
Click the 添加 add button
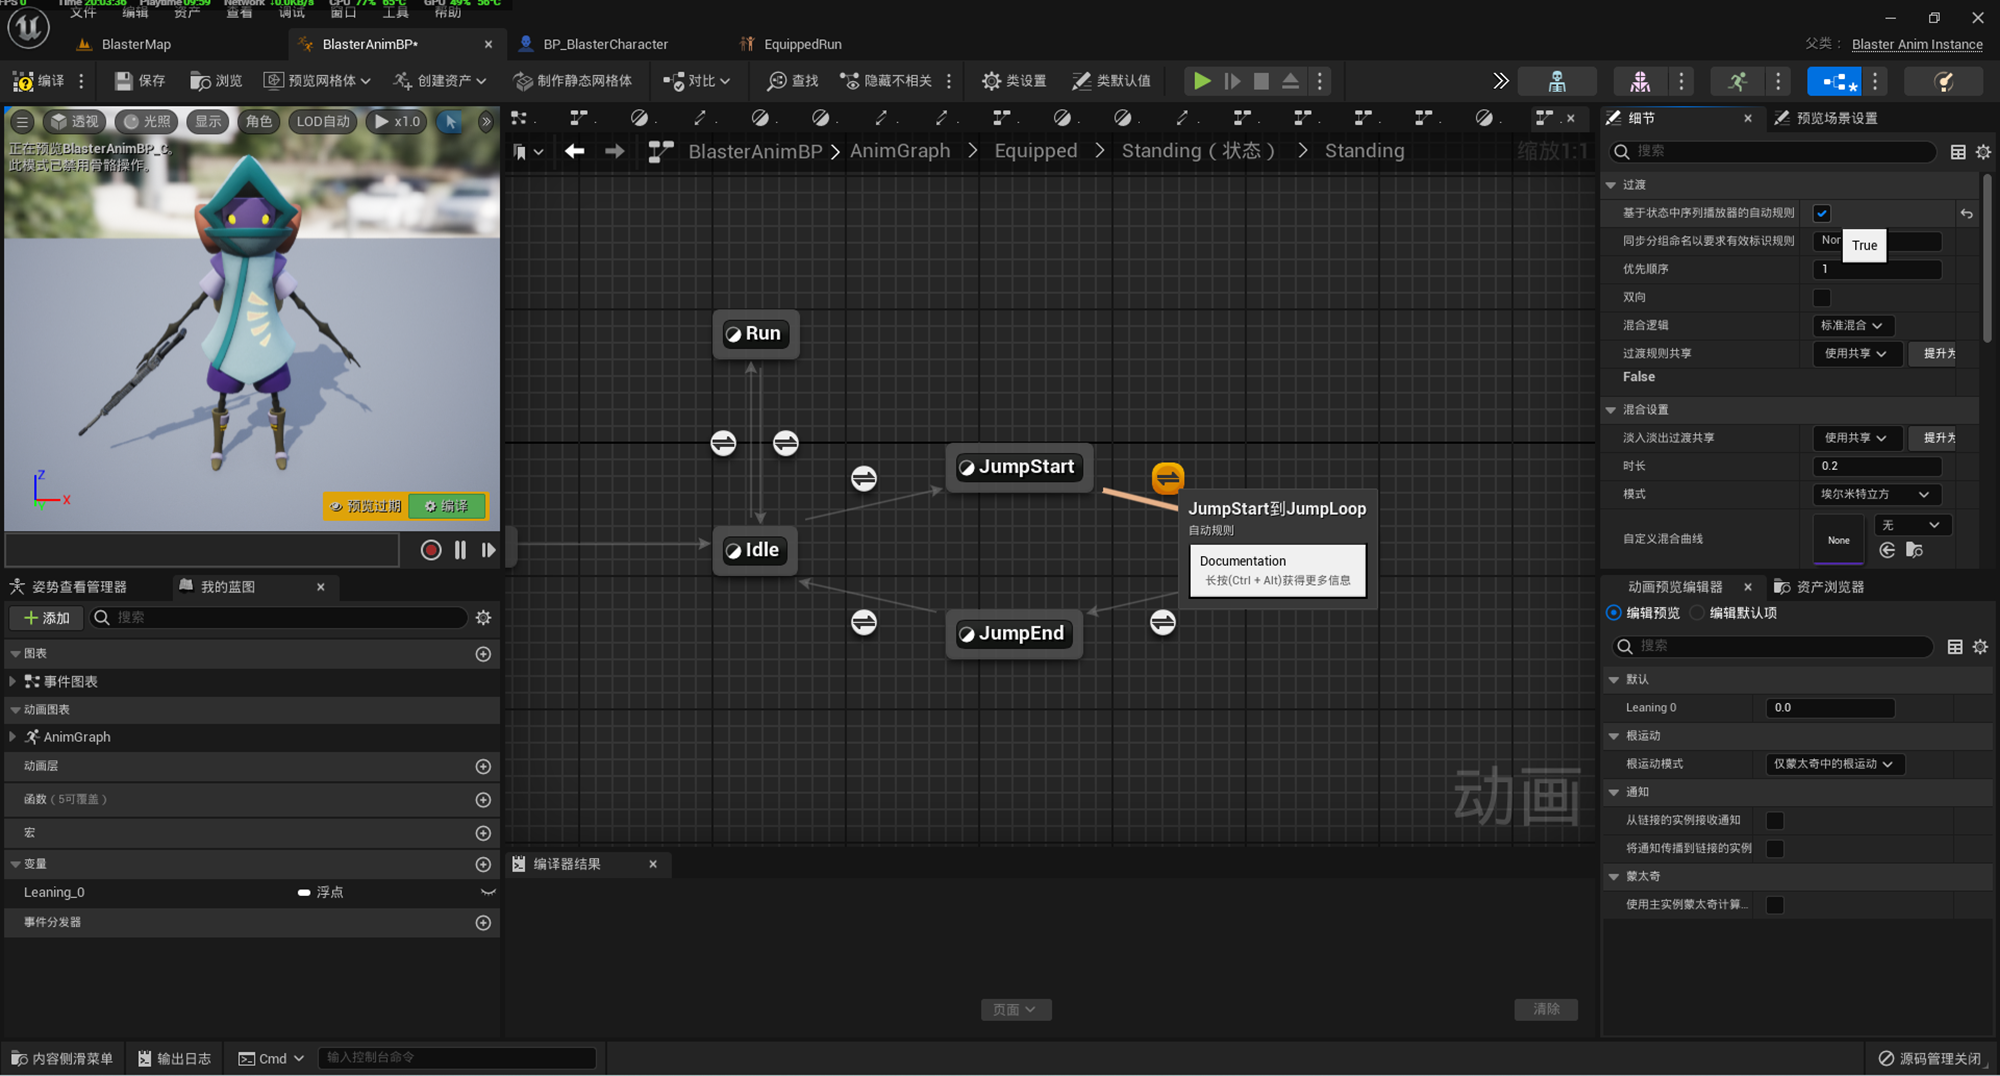(x=46, y=618)
